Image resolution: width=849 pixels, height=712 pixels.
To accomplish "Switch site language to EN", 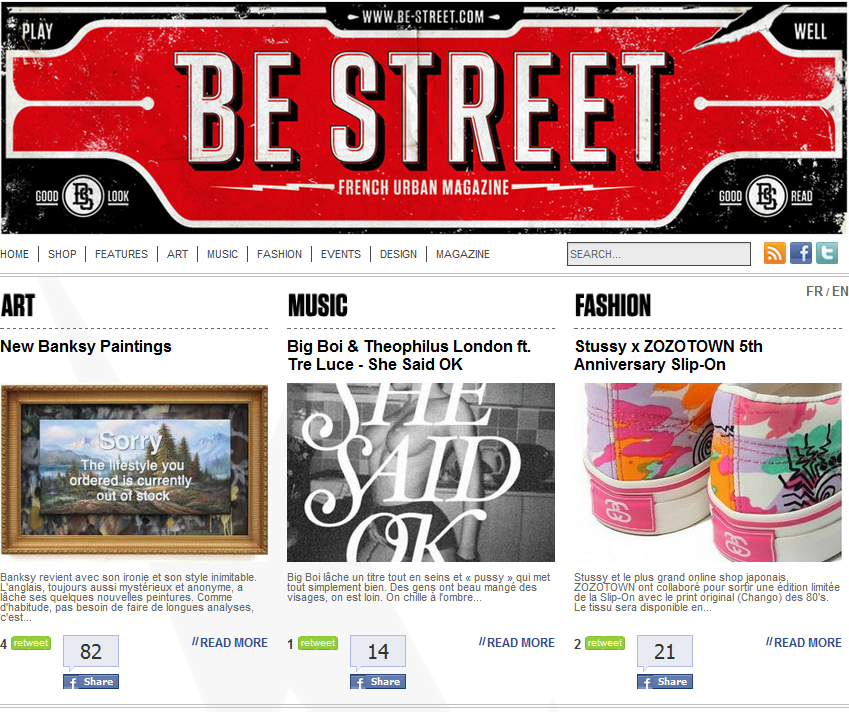I will click(x=840, y=291).
